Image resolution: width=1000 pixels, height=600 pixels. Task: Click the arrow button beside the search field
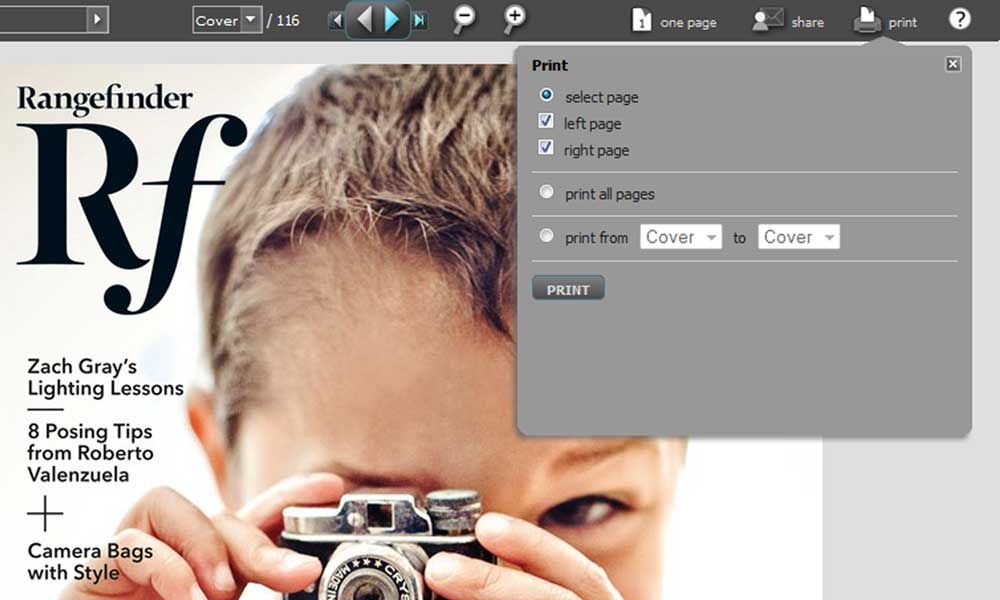[x=98, y=19]
